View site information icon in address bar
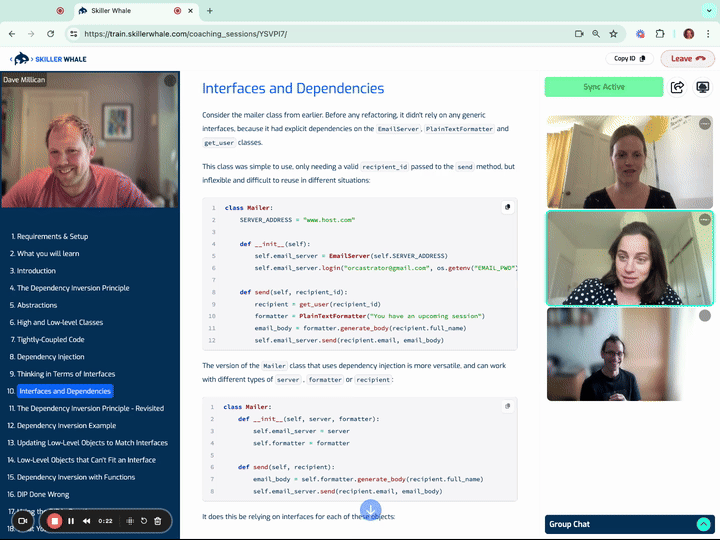 tap(73, 34)
